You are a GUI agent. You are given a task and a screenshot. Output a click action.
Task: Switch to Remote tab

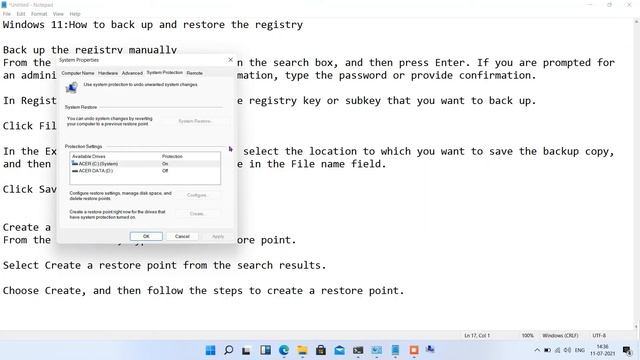(x=194, y=73)
